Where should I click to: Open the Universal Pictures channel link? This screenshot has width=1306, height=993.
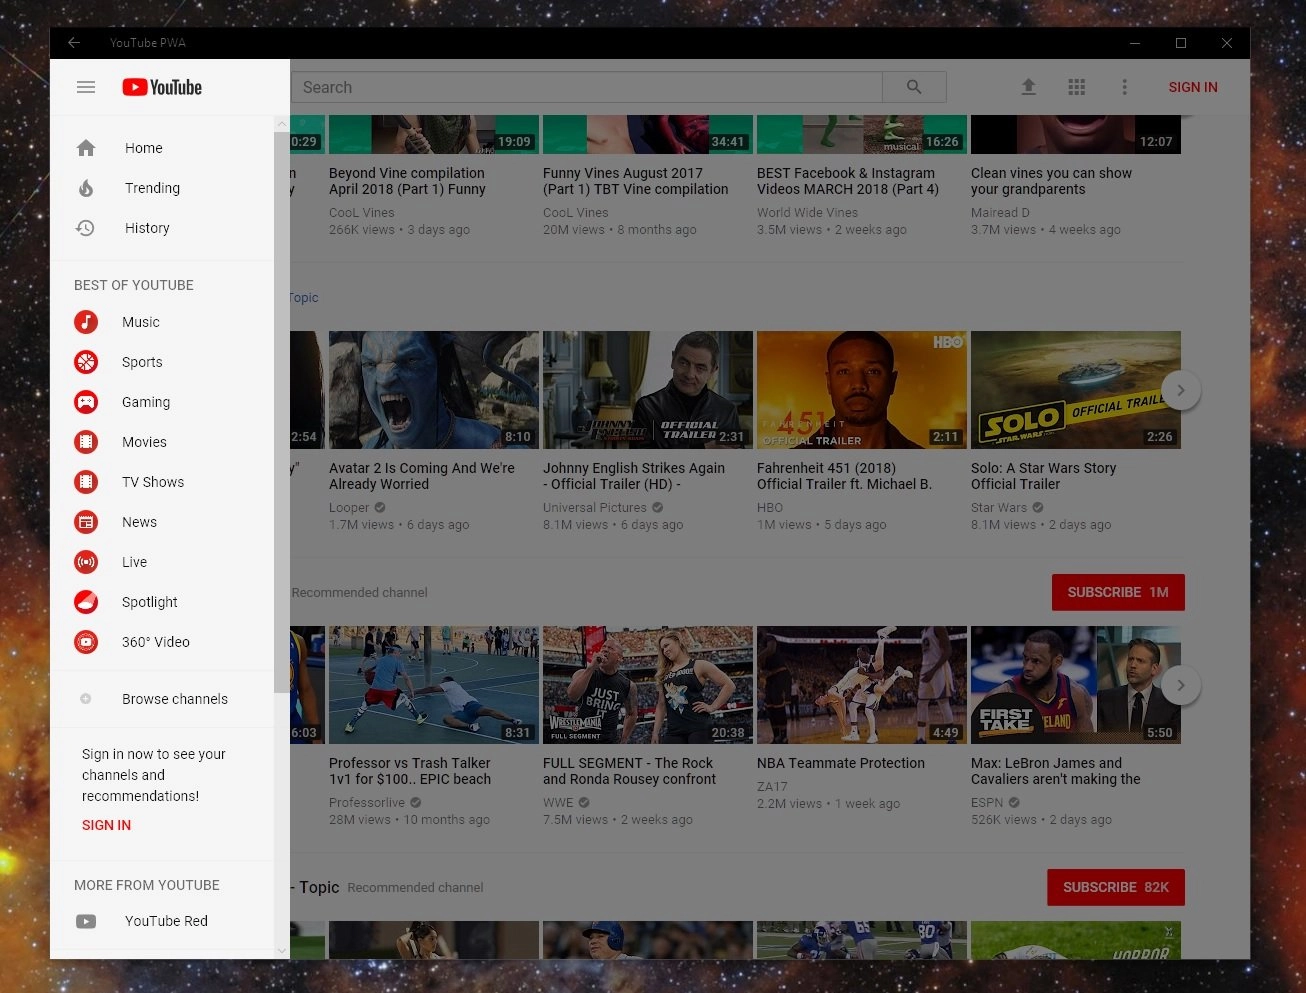click(x=595, y=508)
